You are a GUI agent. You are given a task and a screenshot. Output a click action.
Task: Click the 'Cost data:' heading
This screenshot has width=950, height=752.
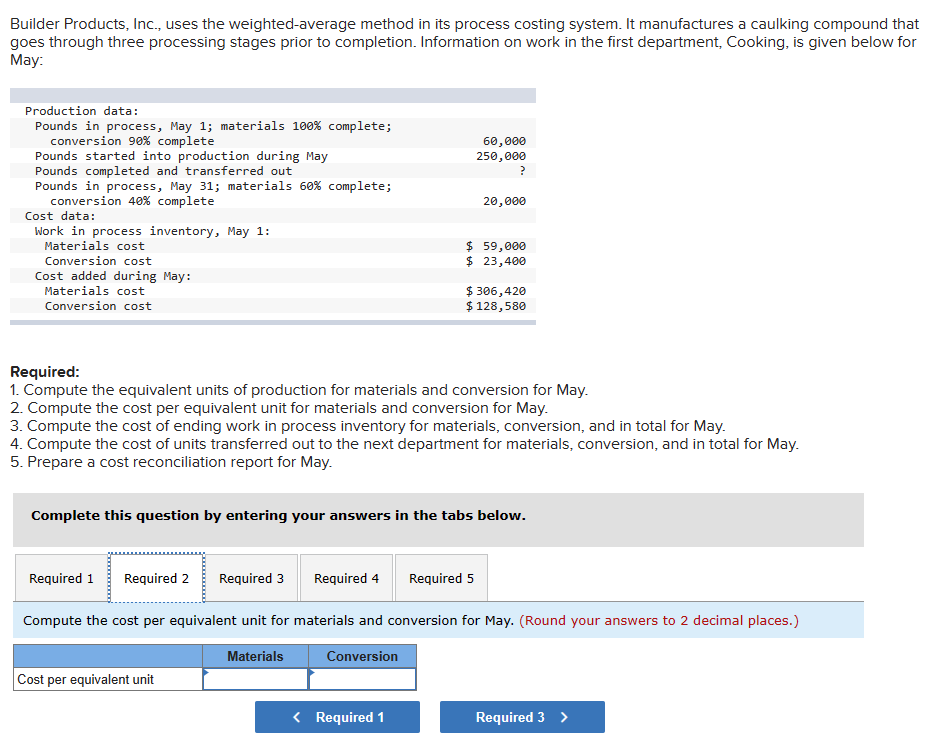(60, 216)
